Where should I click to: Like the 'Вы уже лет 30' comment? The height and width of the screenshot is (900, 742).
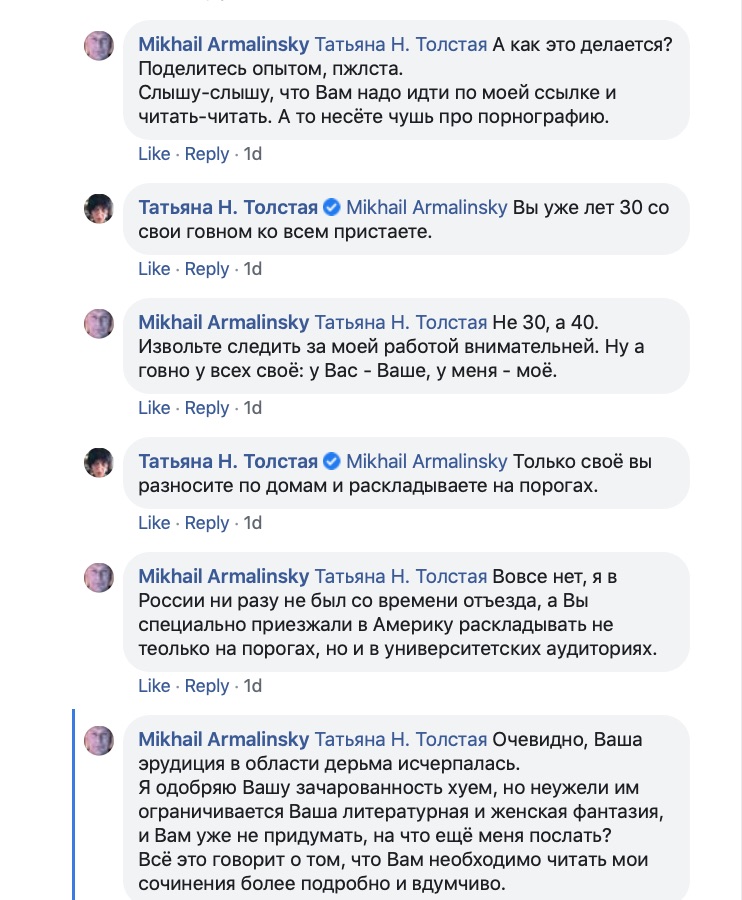click(154, 269)
